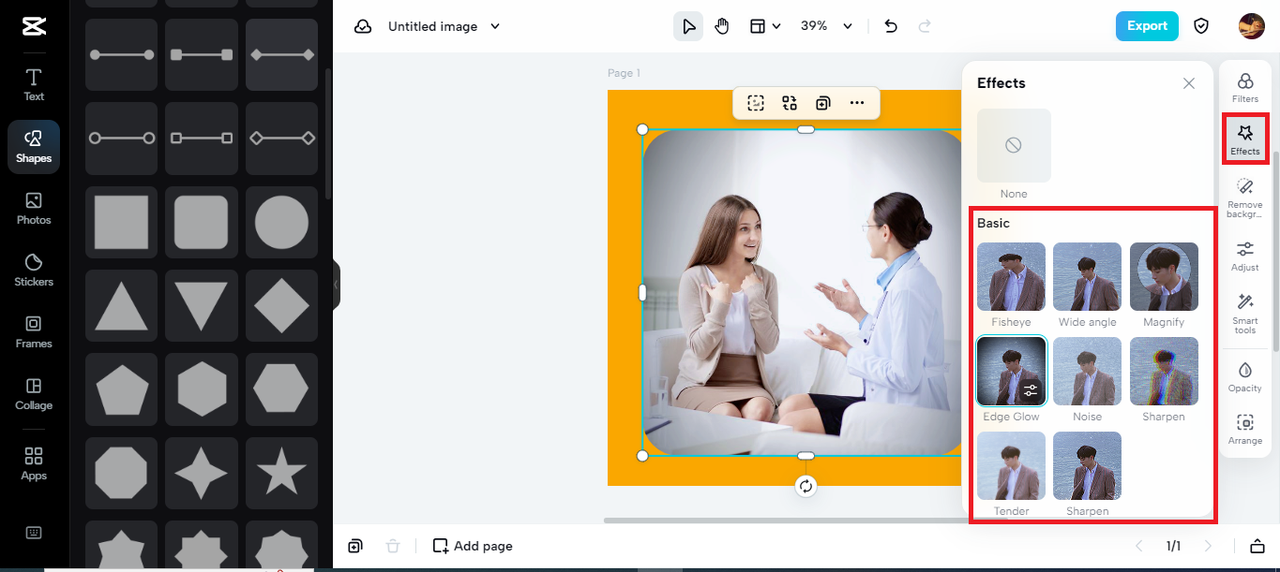Click the crop icon in floating toolbar

[x=756, y=103]
